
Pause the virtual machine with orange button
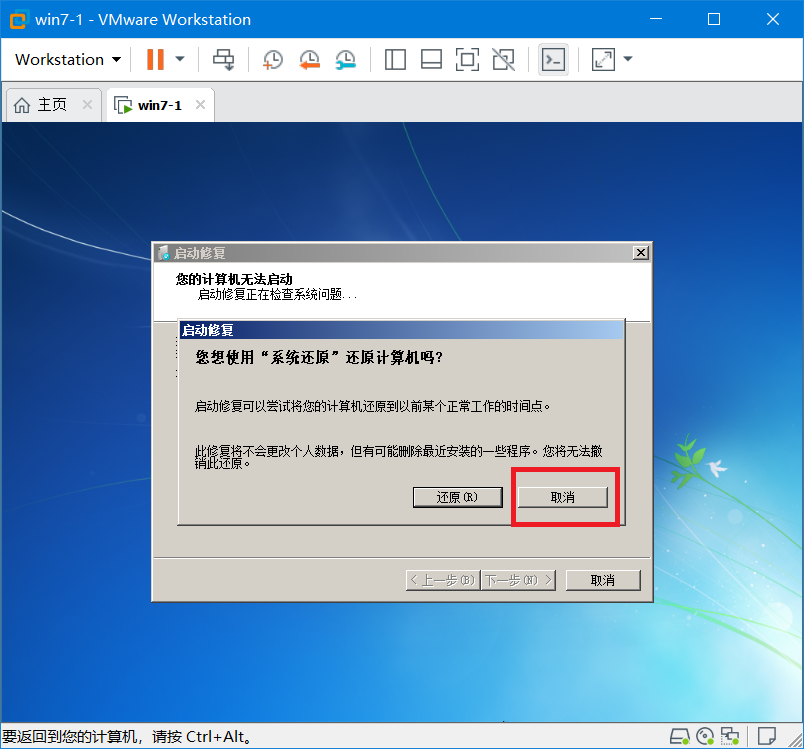(x=155, y=60)
